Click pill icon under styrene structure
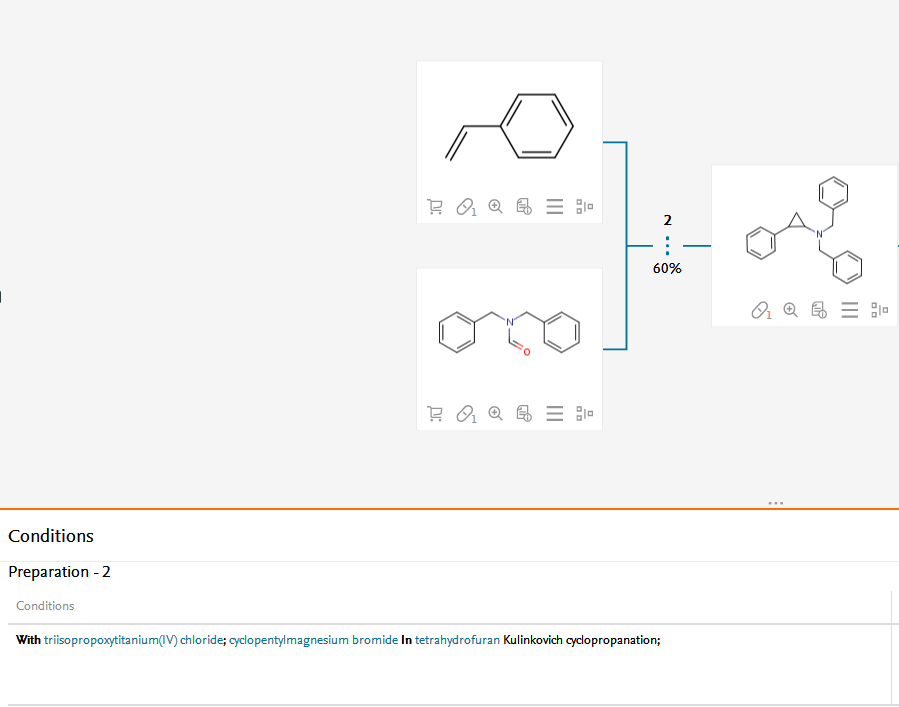The width and height of the screenshot is (899, 707). point(465,207)
